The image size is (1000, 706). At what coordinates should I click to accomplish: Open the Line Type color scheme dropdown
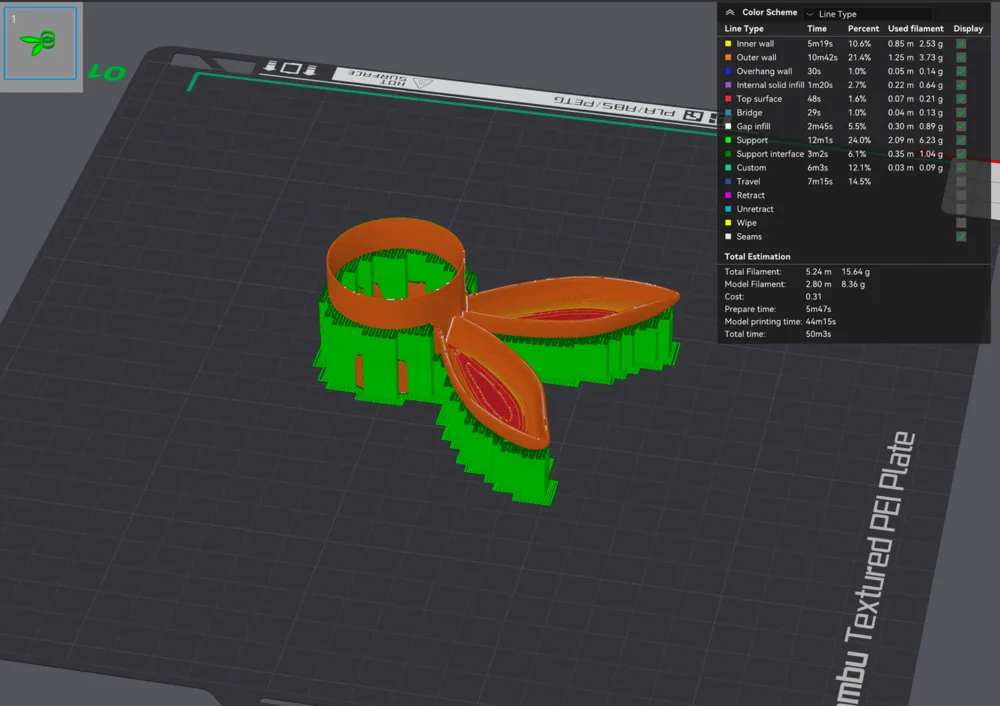click(868, 14)
